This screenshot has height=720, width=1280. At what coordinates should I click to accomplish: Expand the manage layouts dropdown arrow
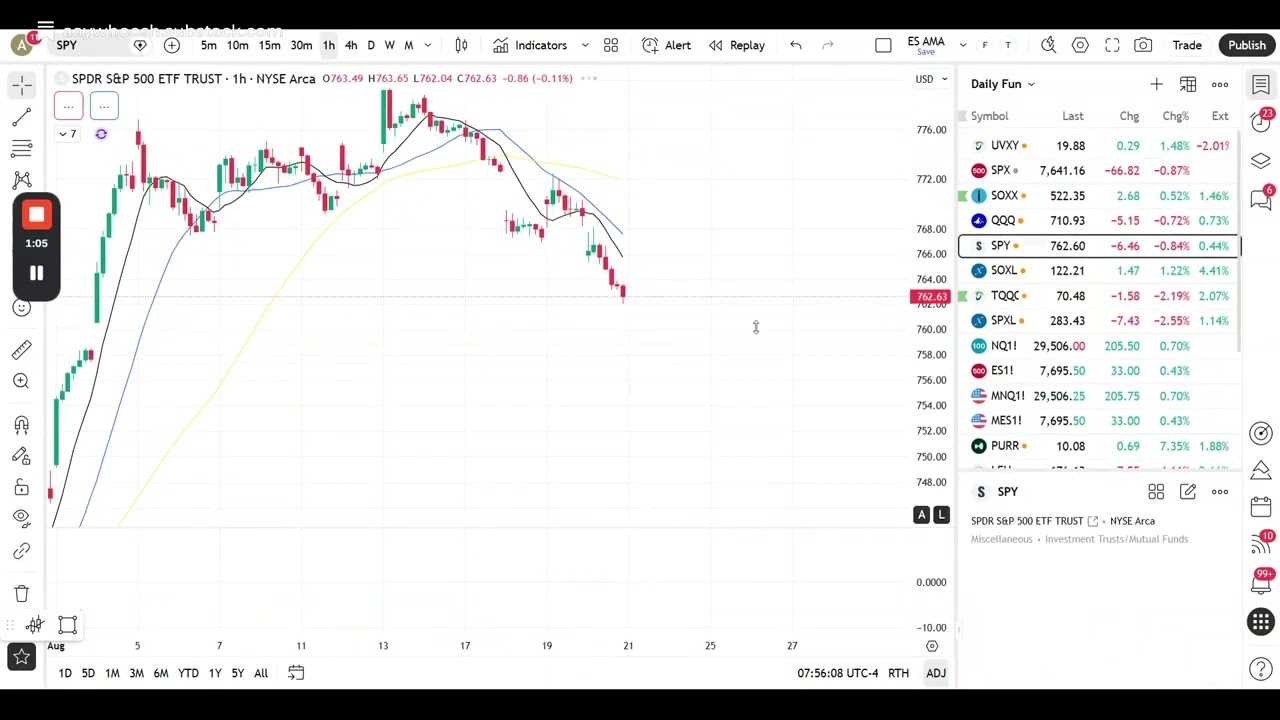pyautogui.click(x=962, y=45)
